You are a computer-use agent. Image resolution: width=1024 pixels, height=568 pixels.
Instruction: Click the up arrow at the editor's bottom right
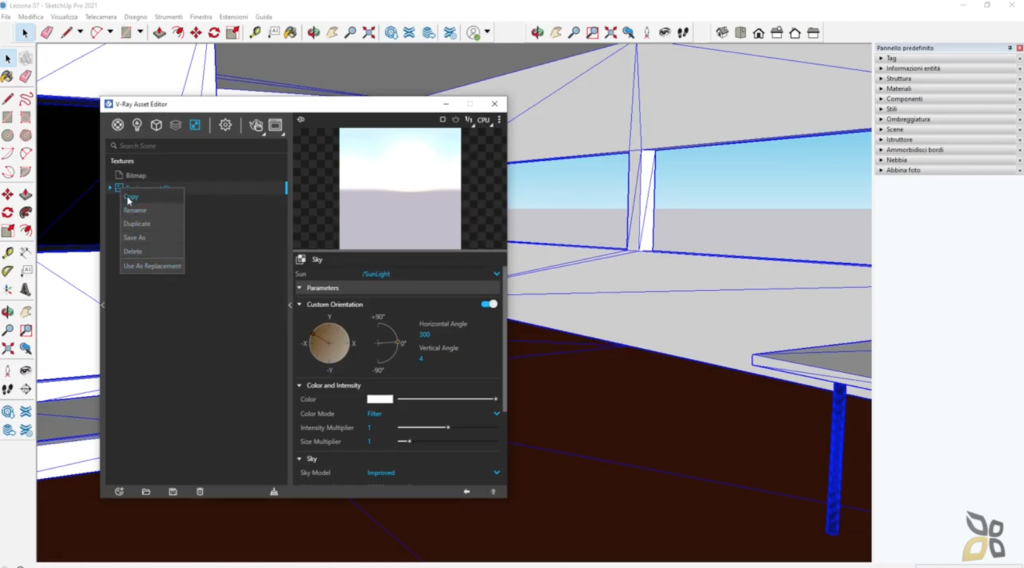tap(493, 492)
